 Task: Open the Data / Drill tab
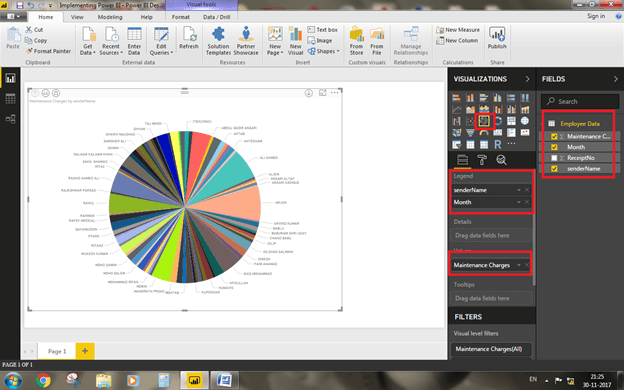coord(216,17)
